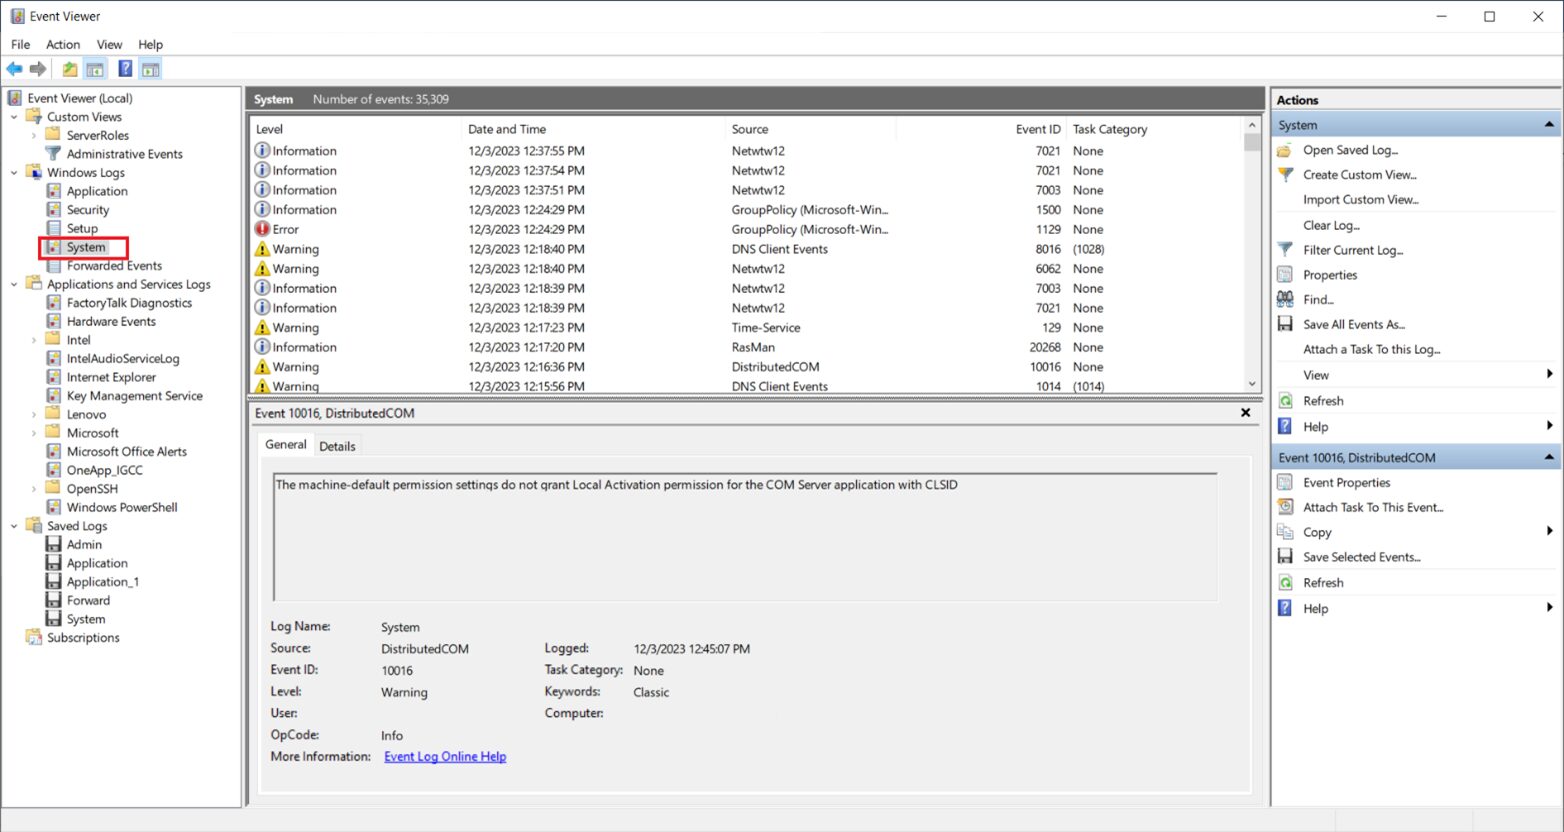Click the Save Selected Events icon
This screenshot has width=1564, height=832.
1284,557
